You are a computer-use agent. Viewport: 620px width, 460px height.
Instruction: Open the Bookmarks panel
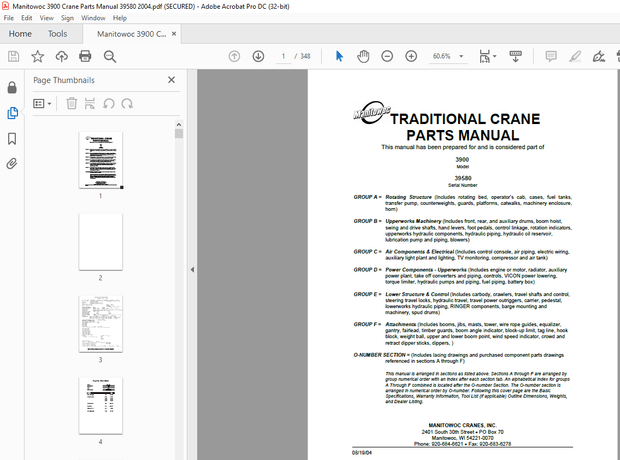click(x=12, y=139)
